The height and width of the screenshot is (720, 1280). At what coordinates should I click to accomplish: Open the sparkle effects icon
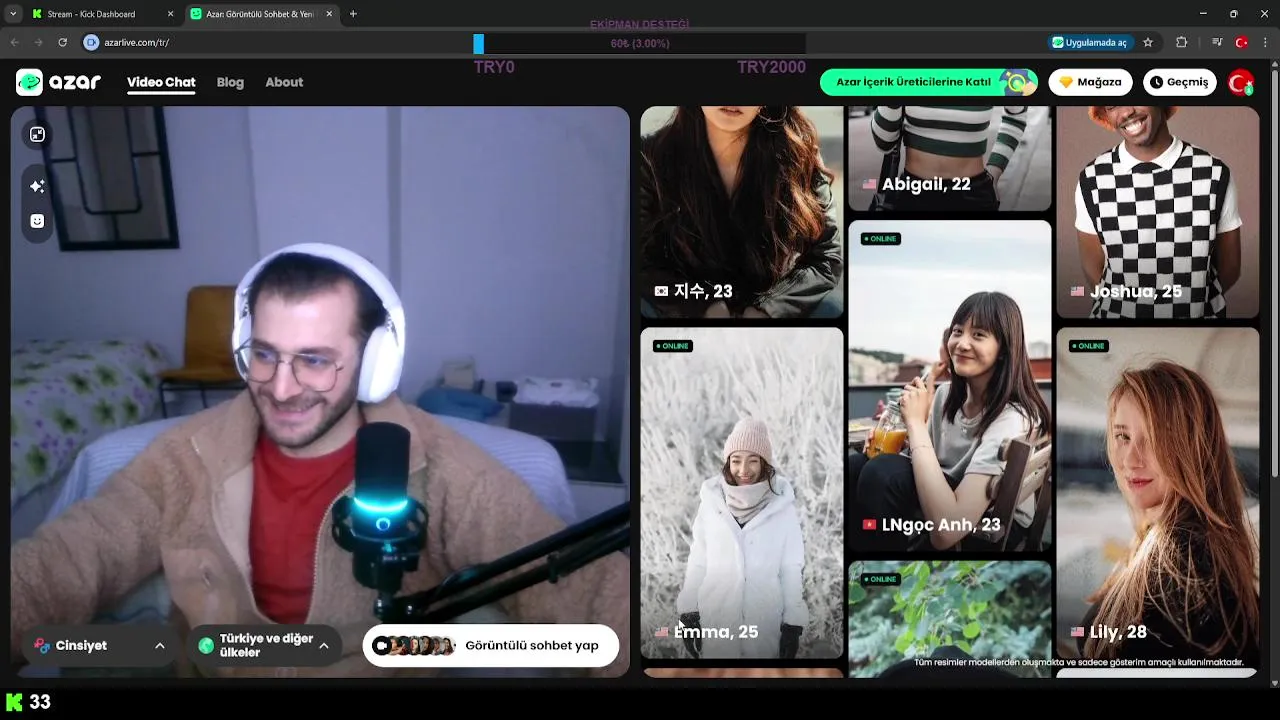(37, 186)
